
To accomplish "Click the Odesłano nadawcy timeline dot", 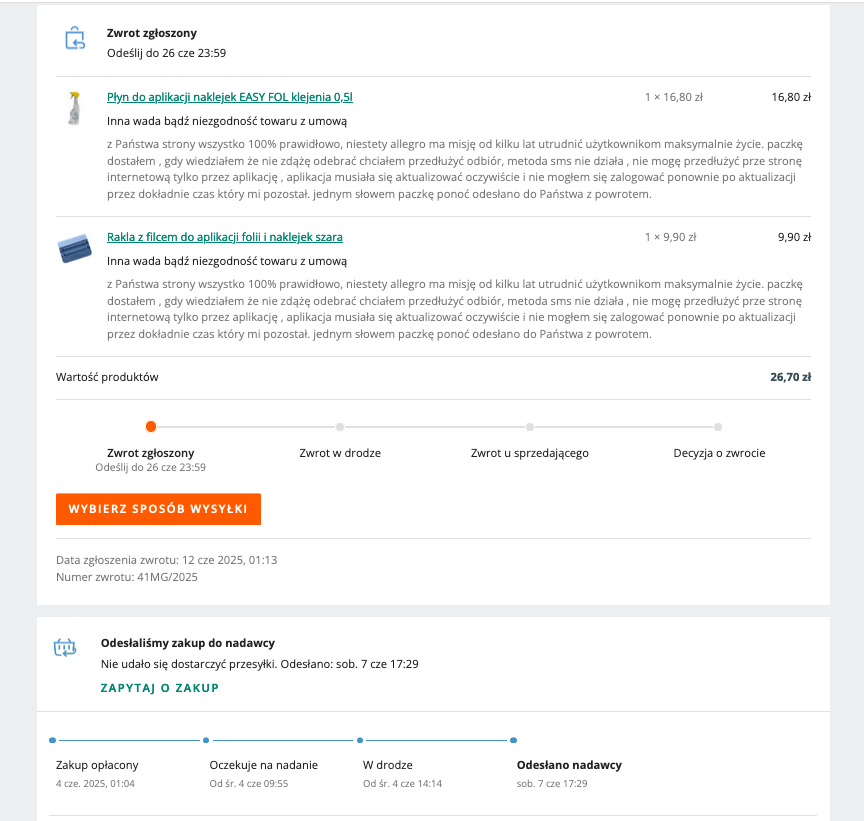I will click(514, 740).
